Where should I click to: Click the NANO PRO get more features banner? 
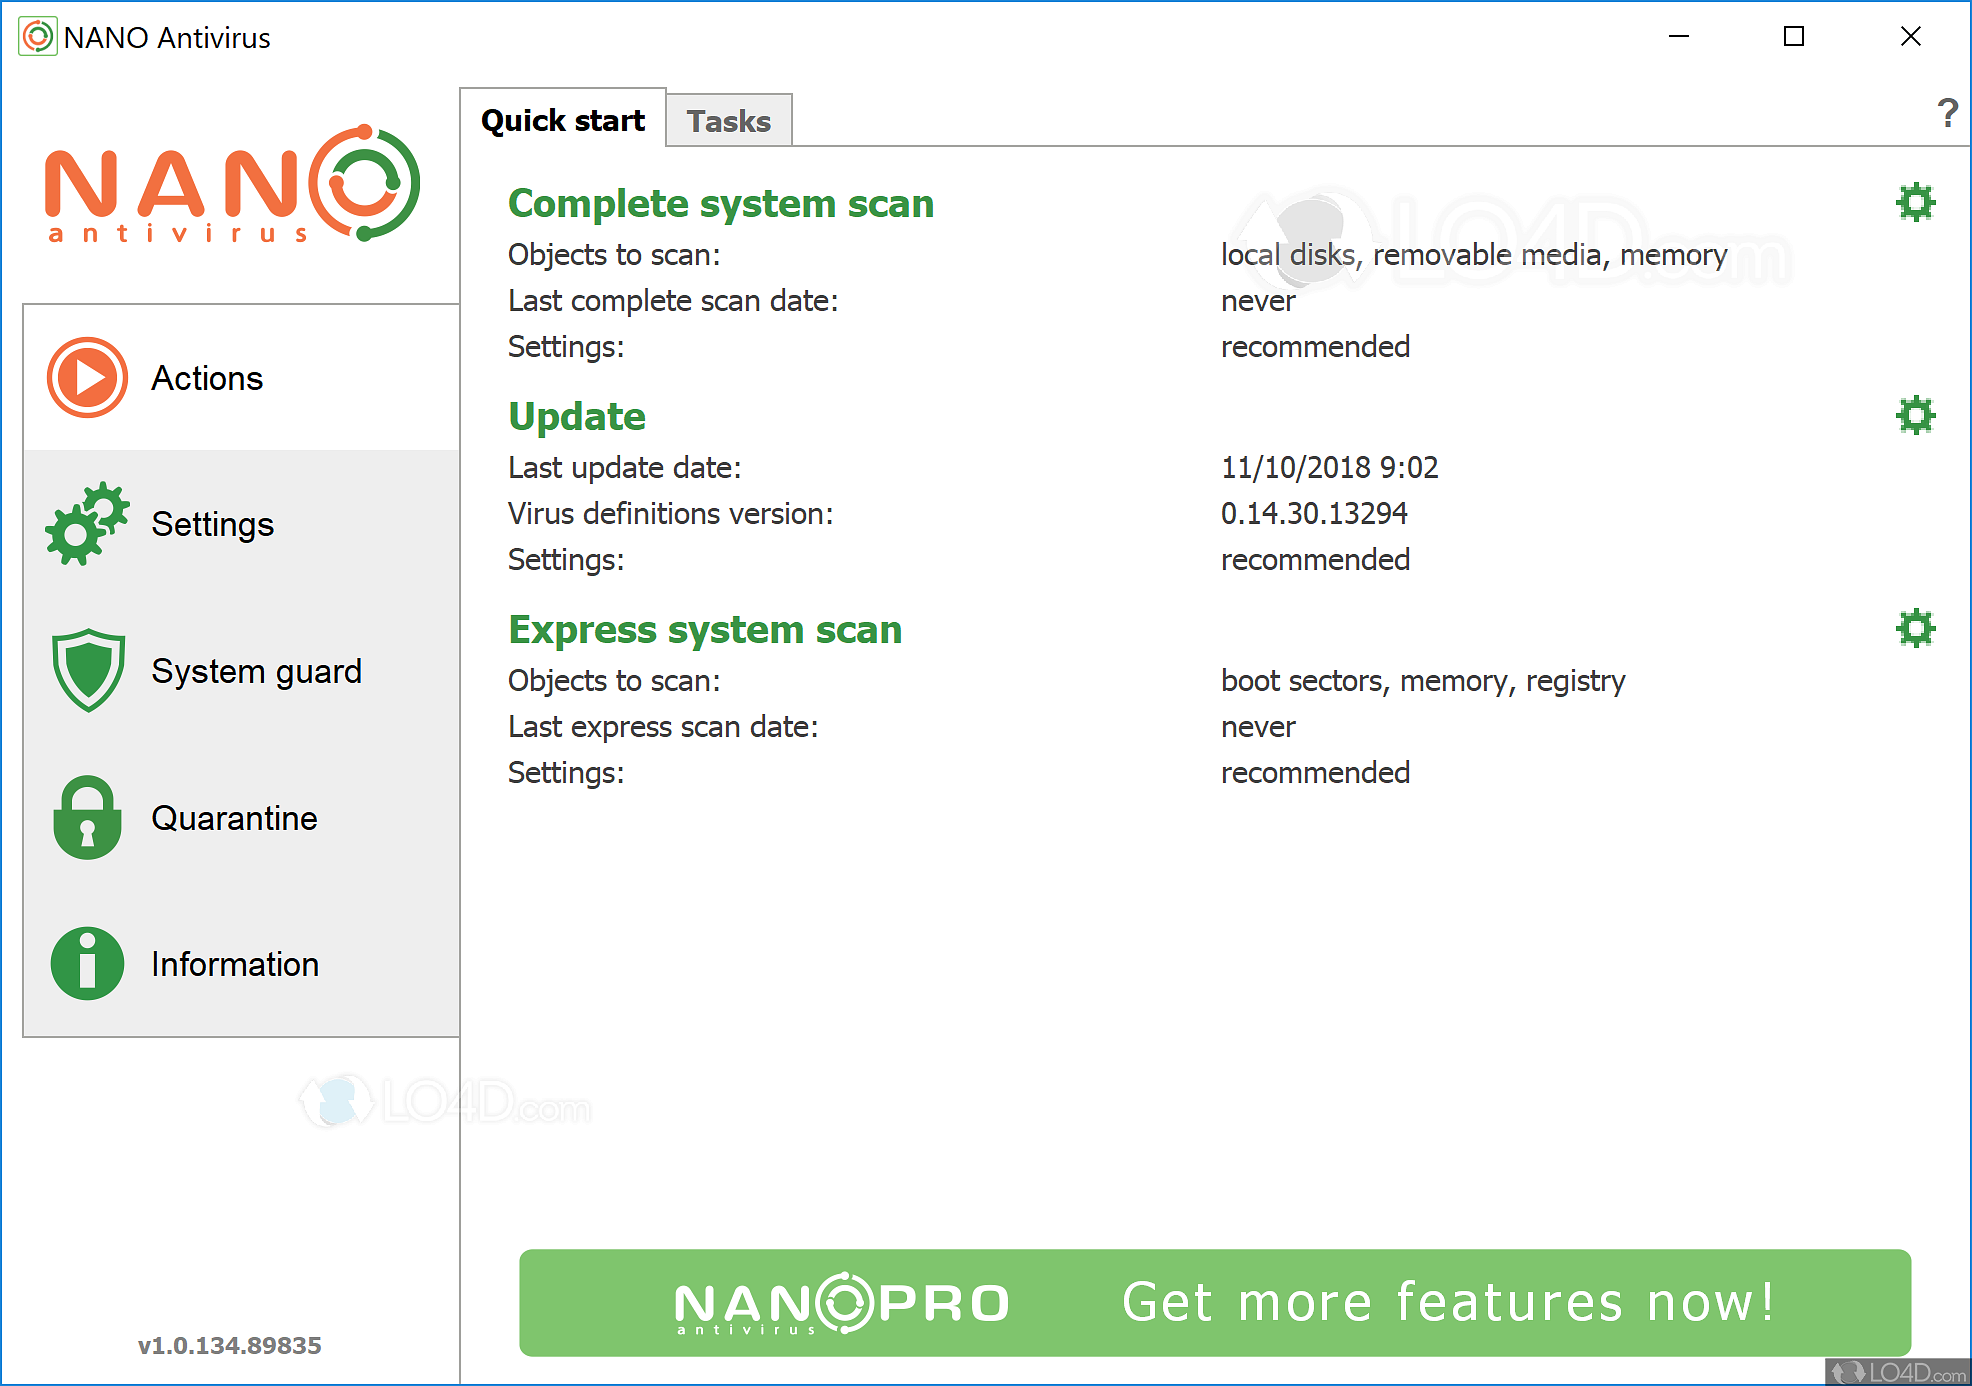point(1215,1302)
